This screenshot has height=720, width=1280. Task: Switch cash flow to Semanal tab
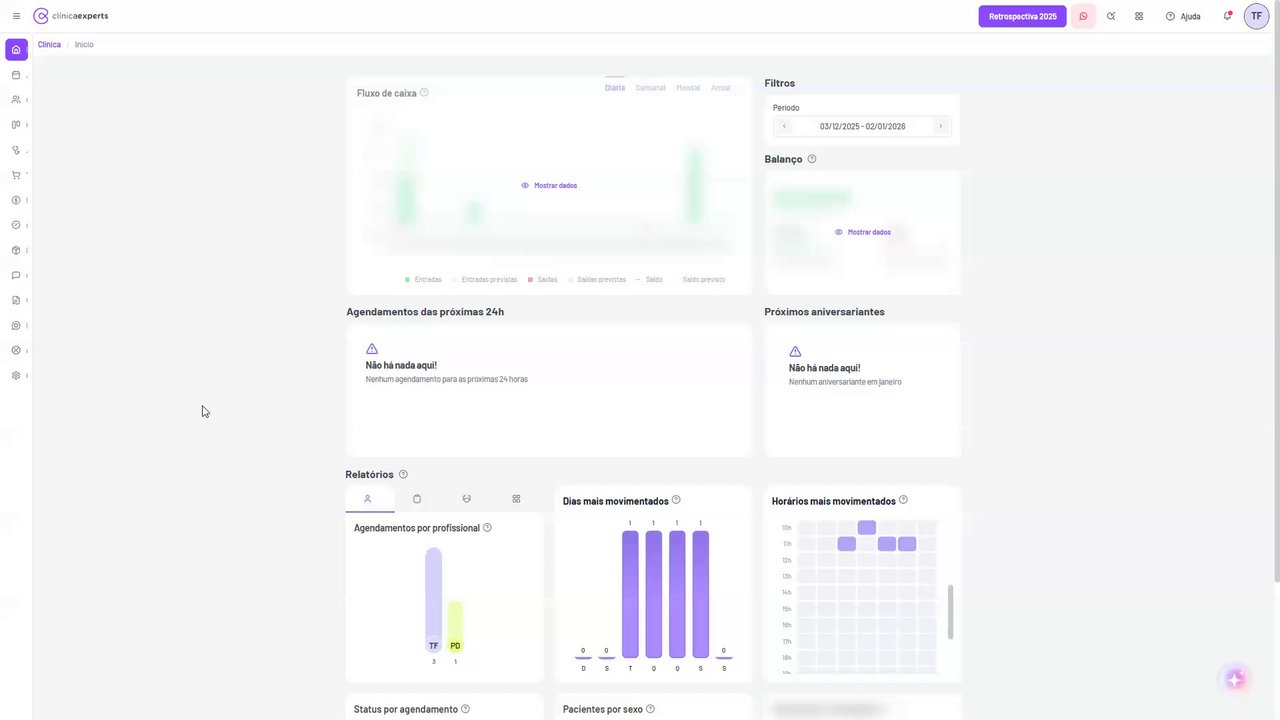650,88
